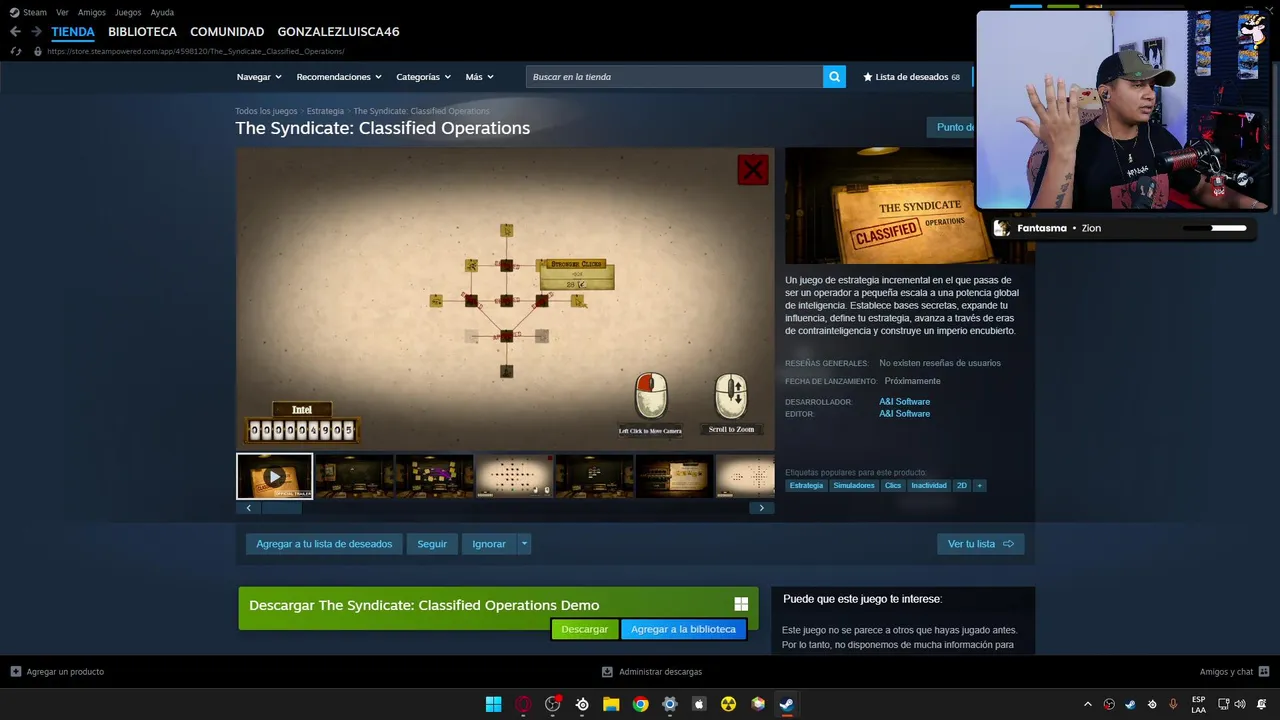Select the third thumbnail with purple marks
Image resolution: width=1280 pixels, height=720 pixels.
434,476
